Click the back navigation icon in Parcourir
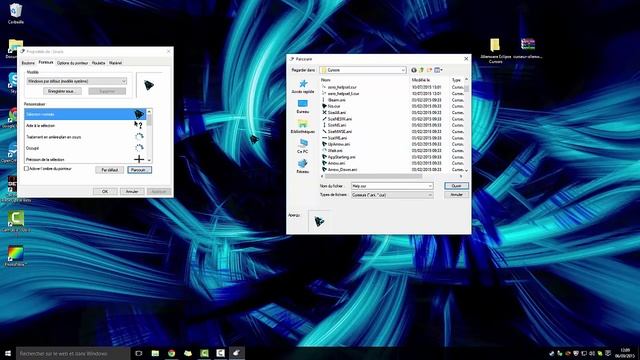 pyautogui.click(x=414, y=70)
